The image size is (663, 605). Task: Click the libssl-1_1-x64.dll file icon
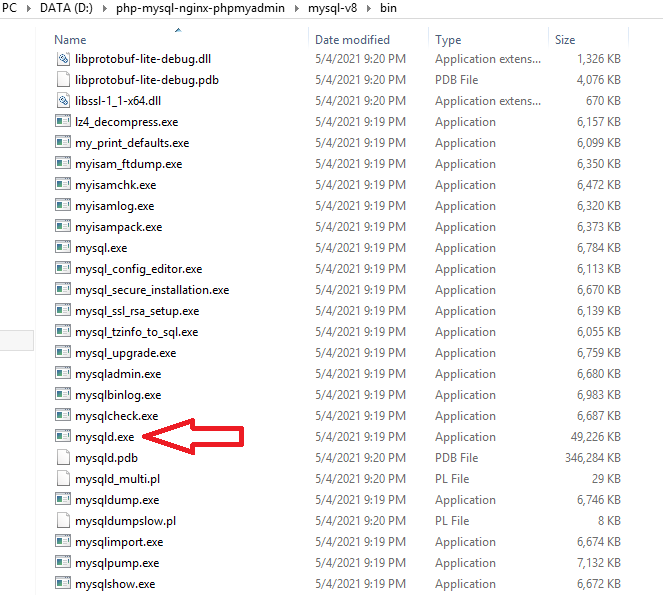click(x=63, y=101)
